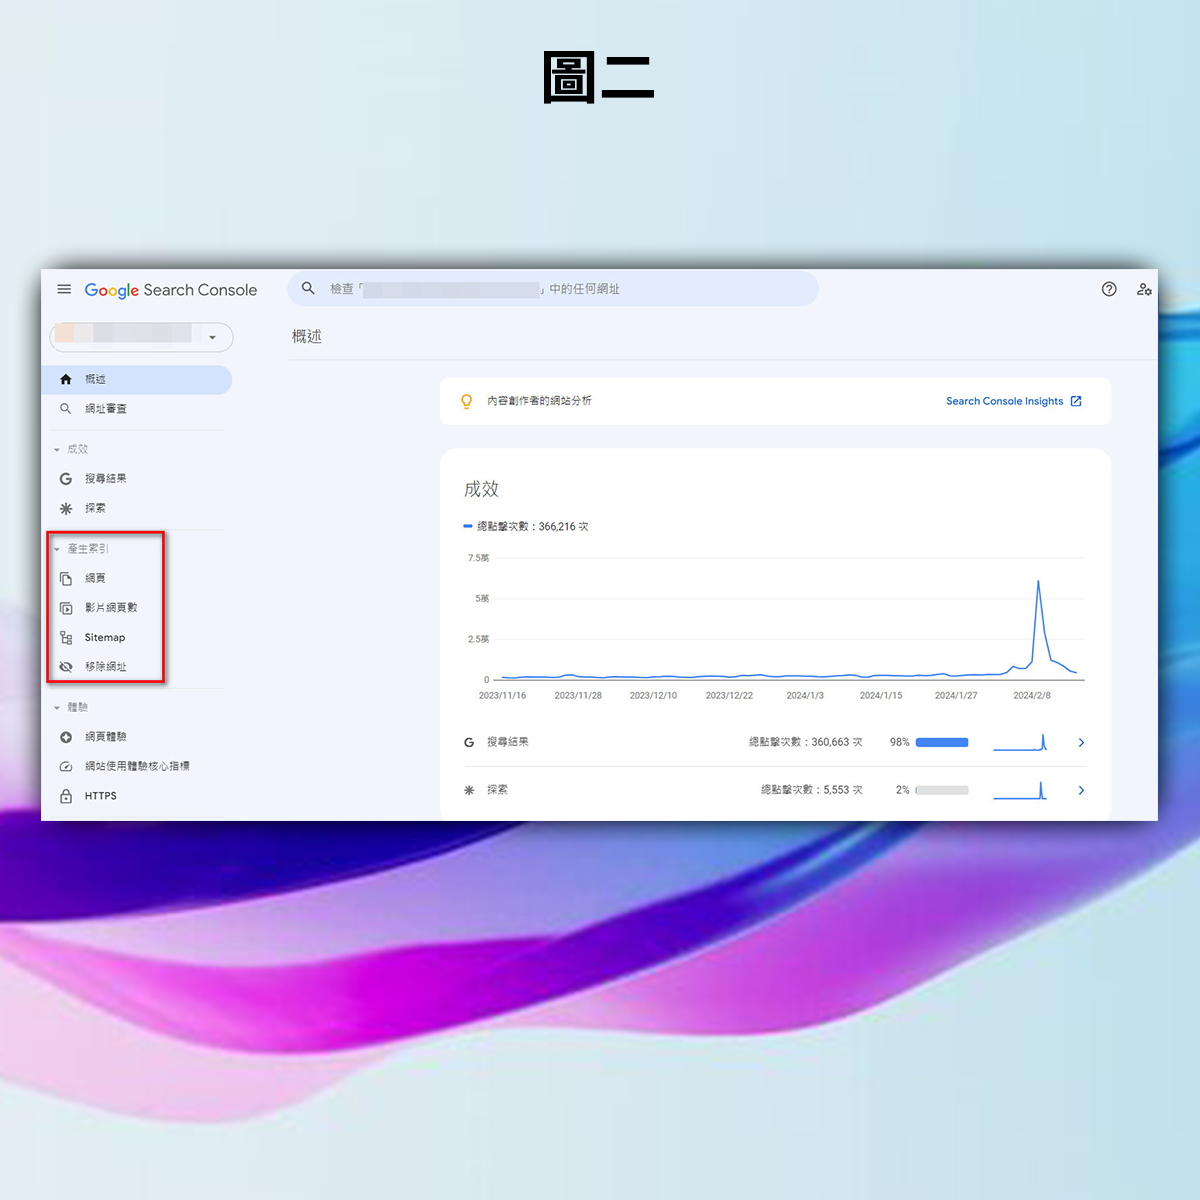
Task: Open 探索 performance row arrow
Action: 1081,790
